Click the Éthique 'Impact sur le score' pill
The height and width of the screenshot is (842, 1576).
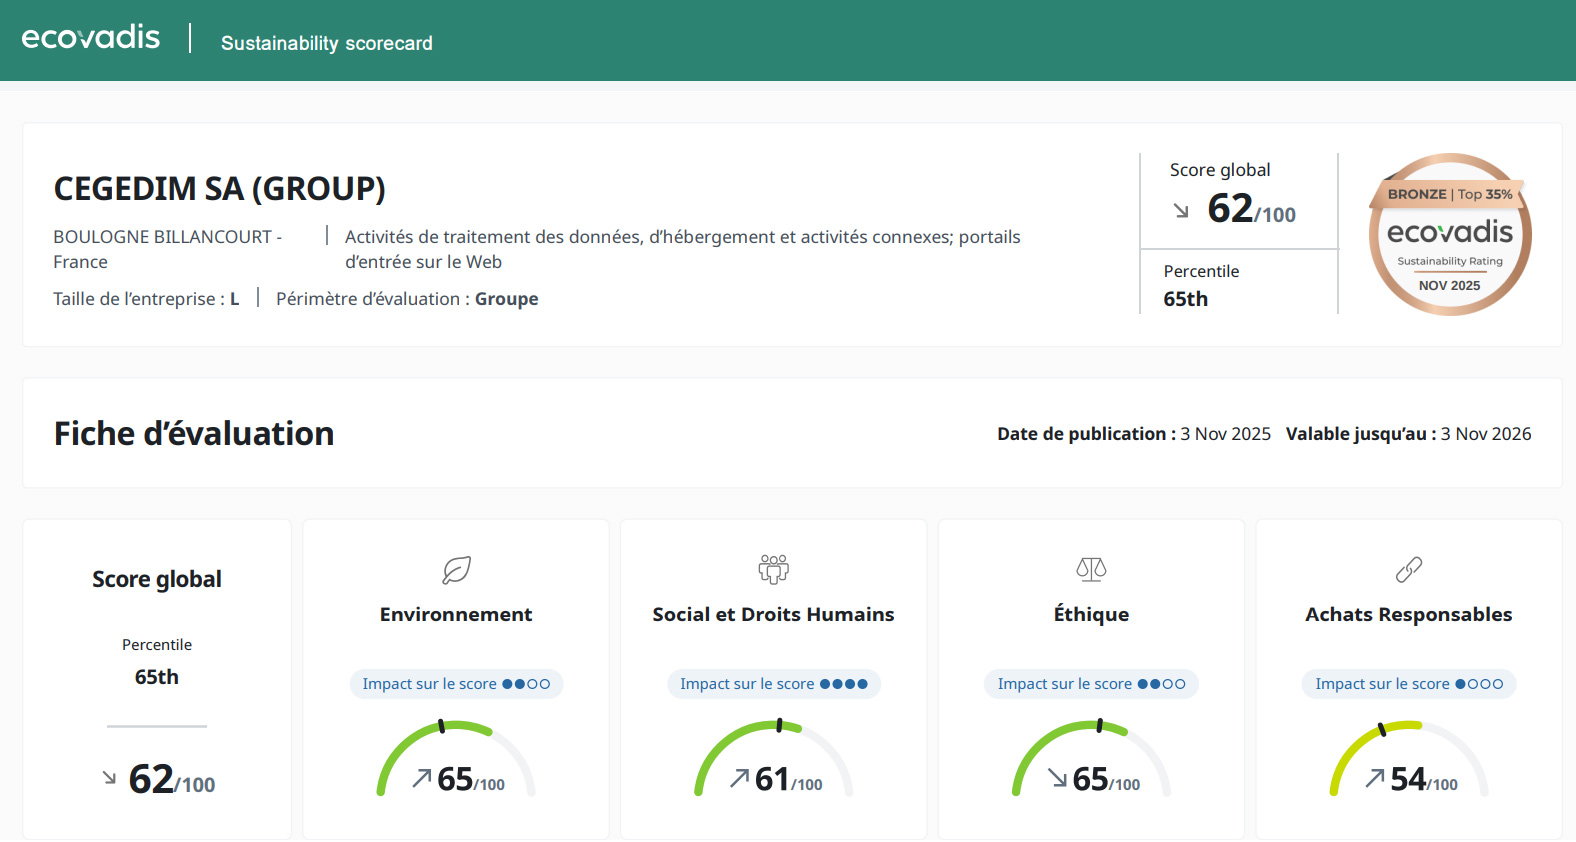[1091, 684]
